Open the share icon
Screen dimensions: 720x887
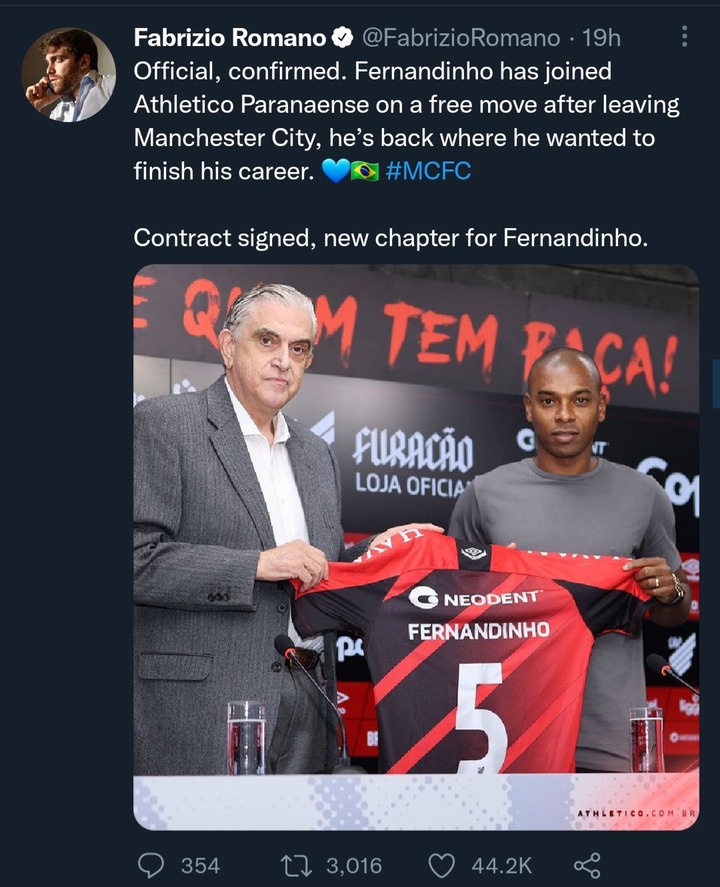click(x=587, y=866)
